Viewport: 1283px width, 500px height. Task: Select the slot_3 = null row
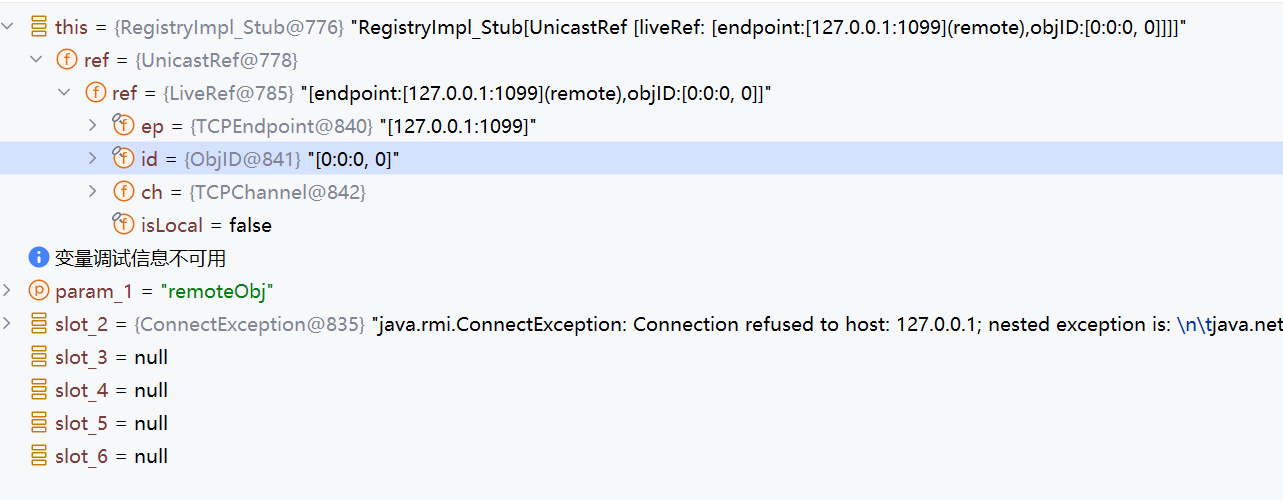coord(111,357)
